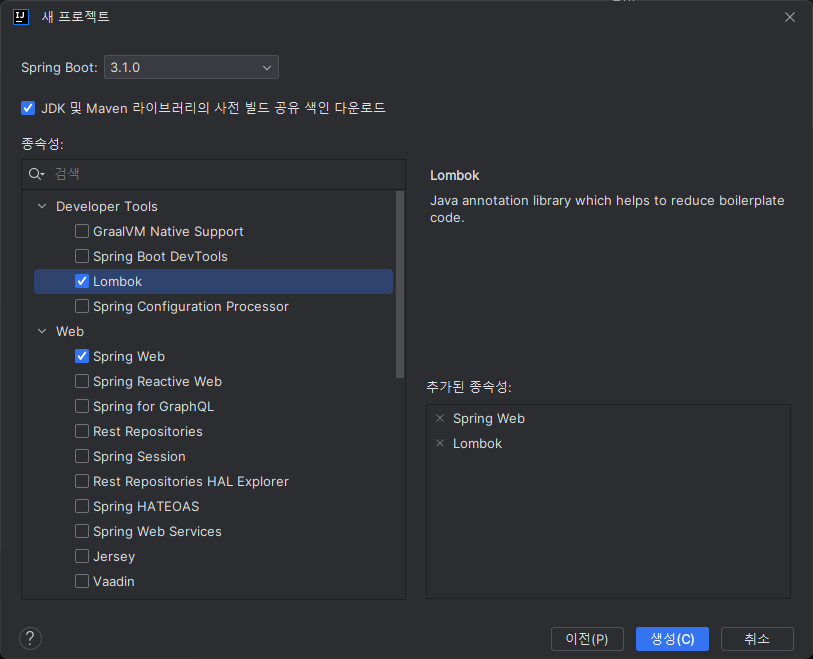Enable GraalVM Native Support checkbox
813x659 pixels.
82,231
